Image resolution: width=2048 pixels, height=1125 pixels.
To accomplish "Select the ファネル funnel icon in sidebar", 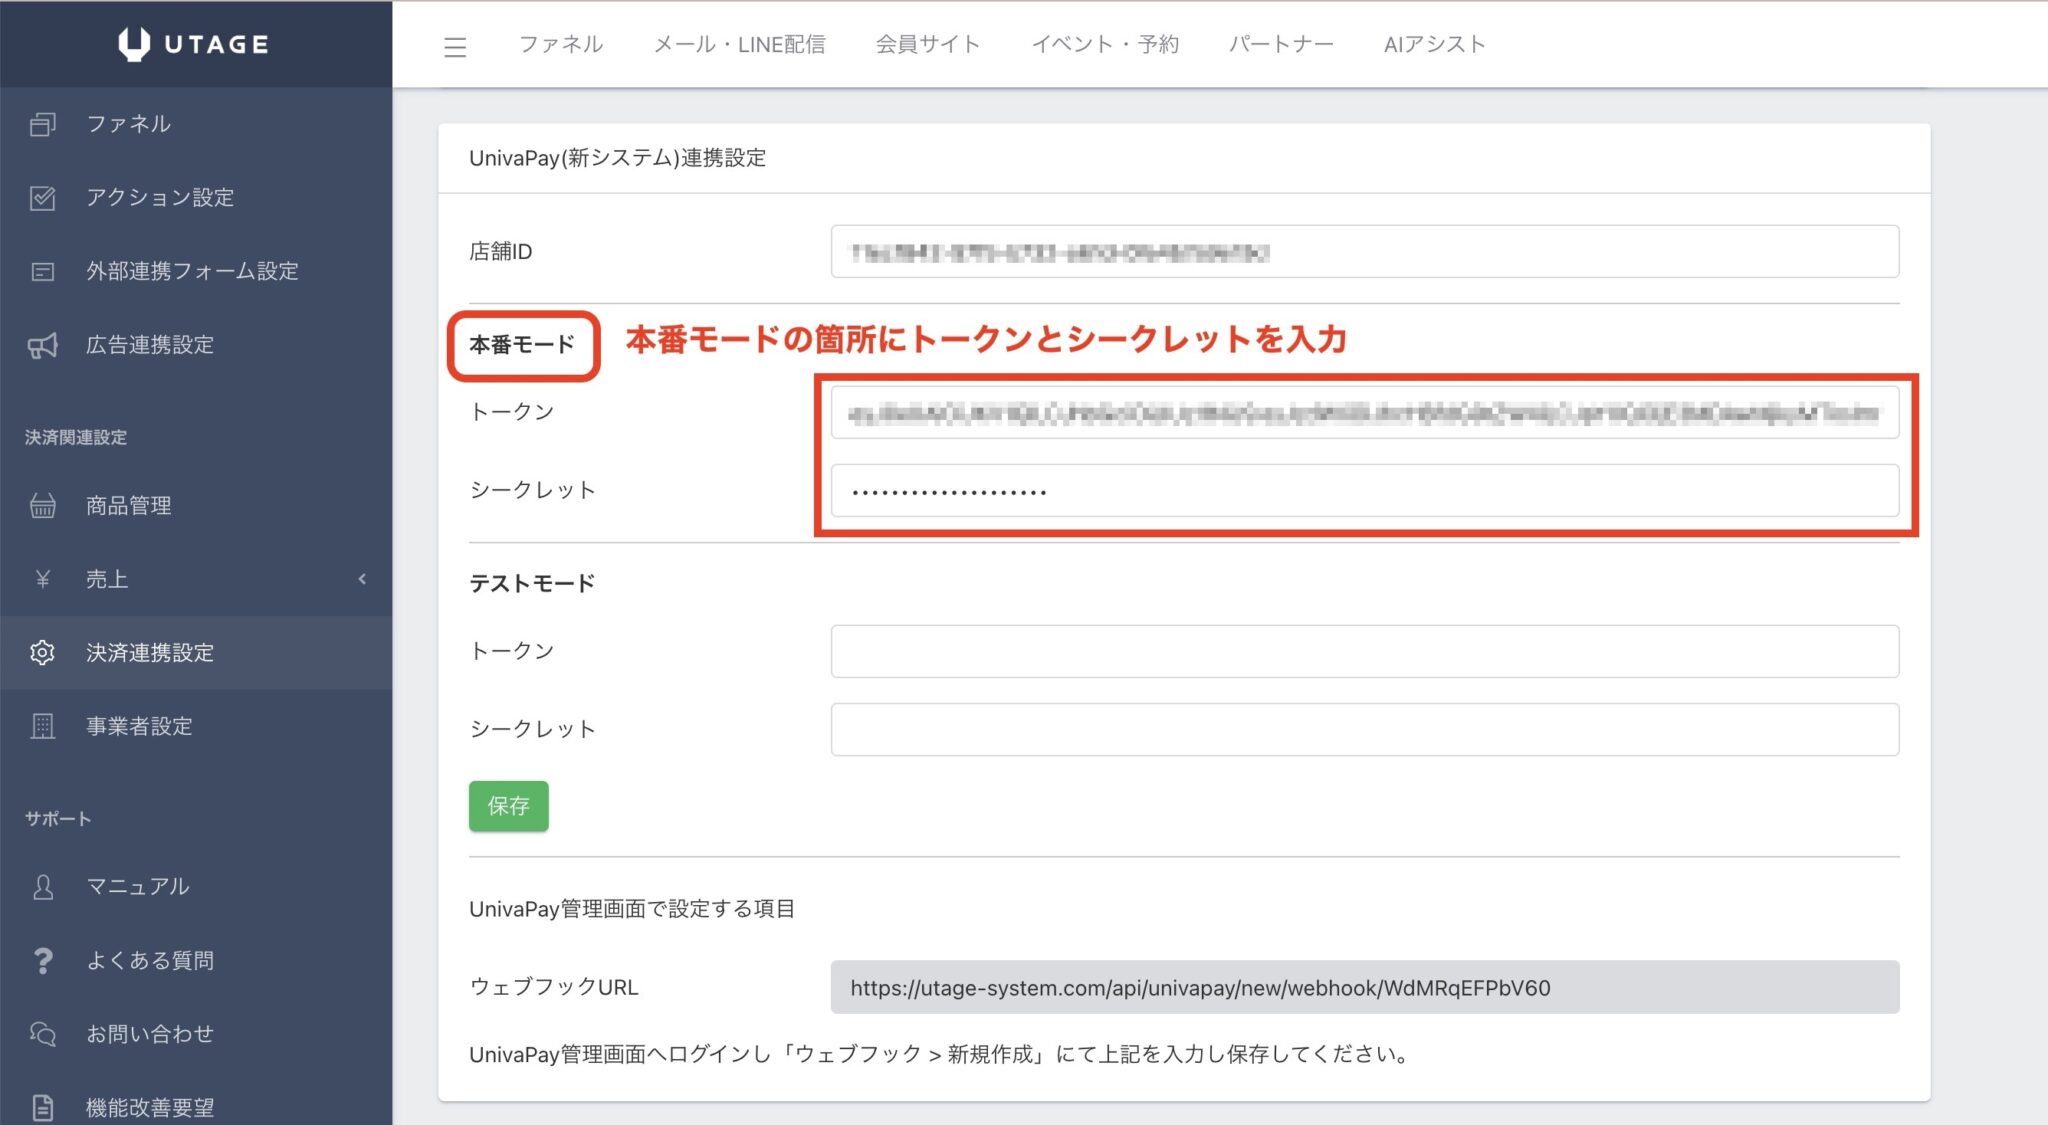I will pyautogui.click(x=41, y=124).
